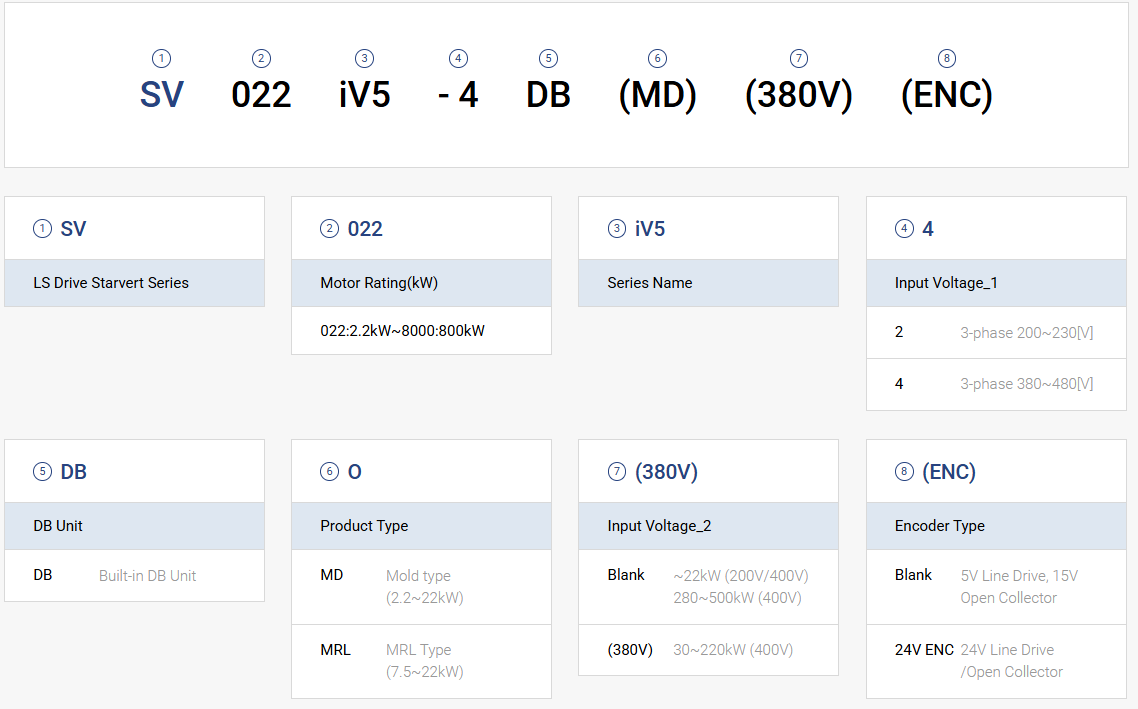Click the circled 4 icon in the Input Voltage_1 card title

point(904,229)
